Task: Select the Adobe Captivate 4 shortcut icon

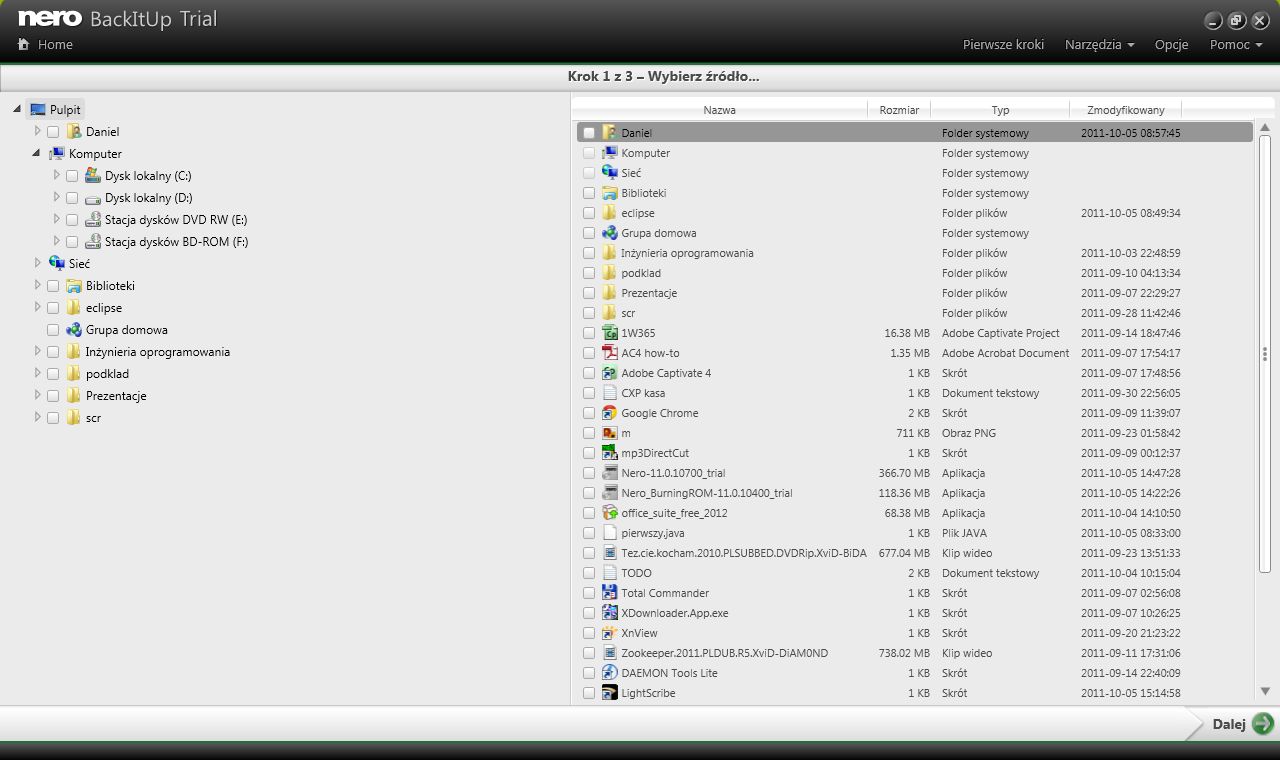Action: (610, 373)
